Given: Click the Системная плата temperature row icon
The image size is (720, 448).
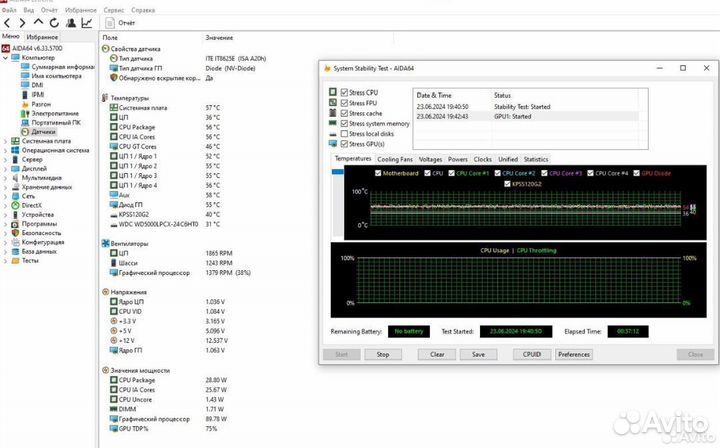Looking at the screenshot, I should tap(114, 107).
